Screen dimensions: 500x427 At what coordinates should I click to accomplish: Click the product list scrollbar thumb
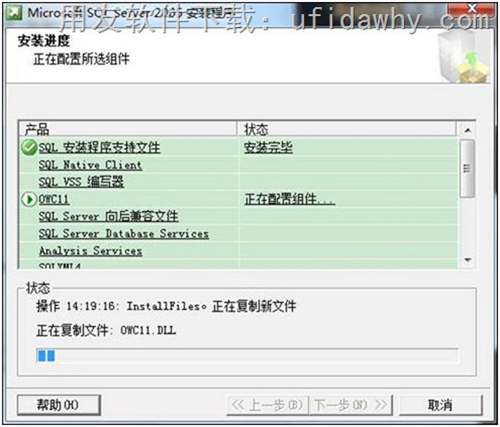(x=467, y=169)
